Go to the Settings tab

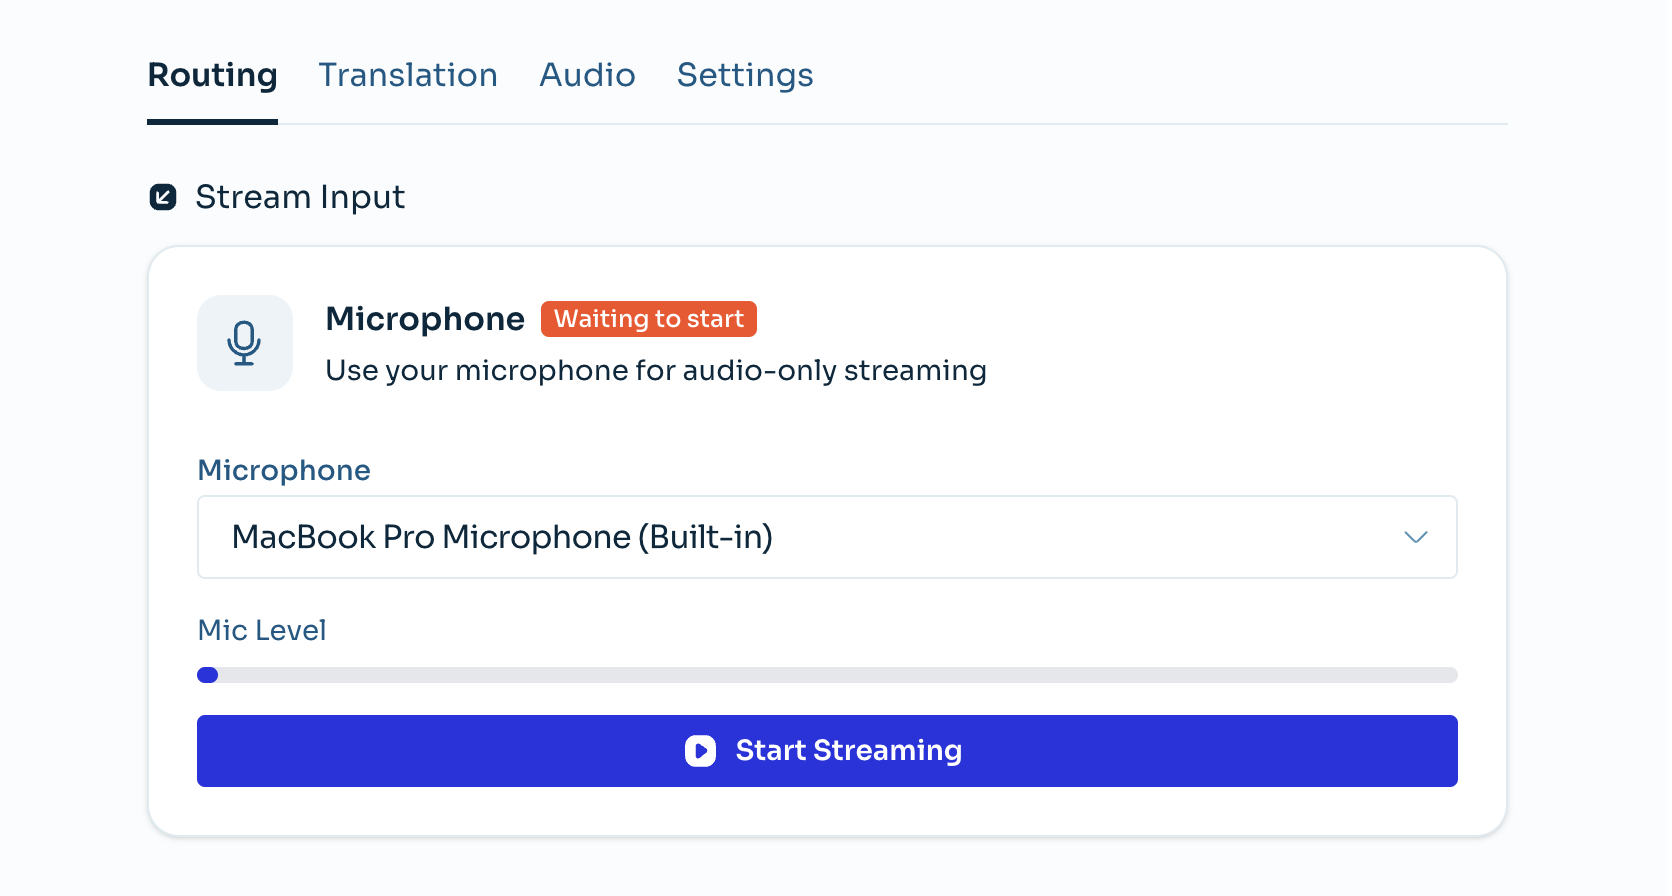pyautogui.click(x=744, y=76)
